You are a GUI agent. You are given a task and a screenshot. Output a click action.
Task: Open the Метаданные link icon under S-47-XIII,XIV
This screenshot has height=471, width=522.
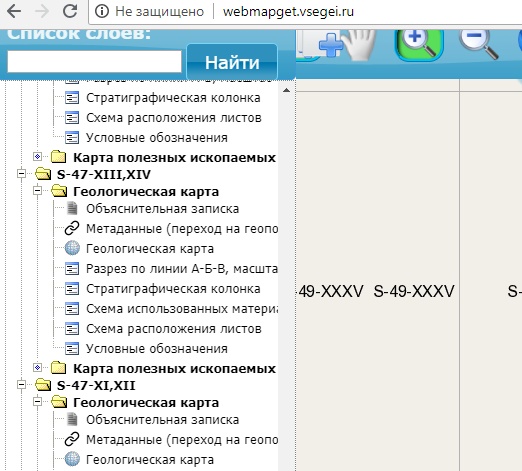tap(72, 228)
